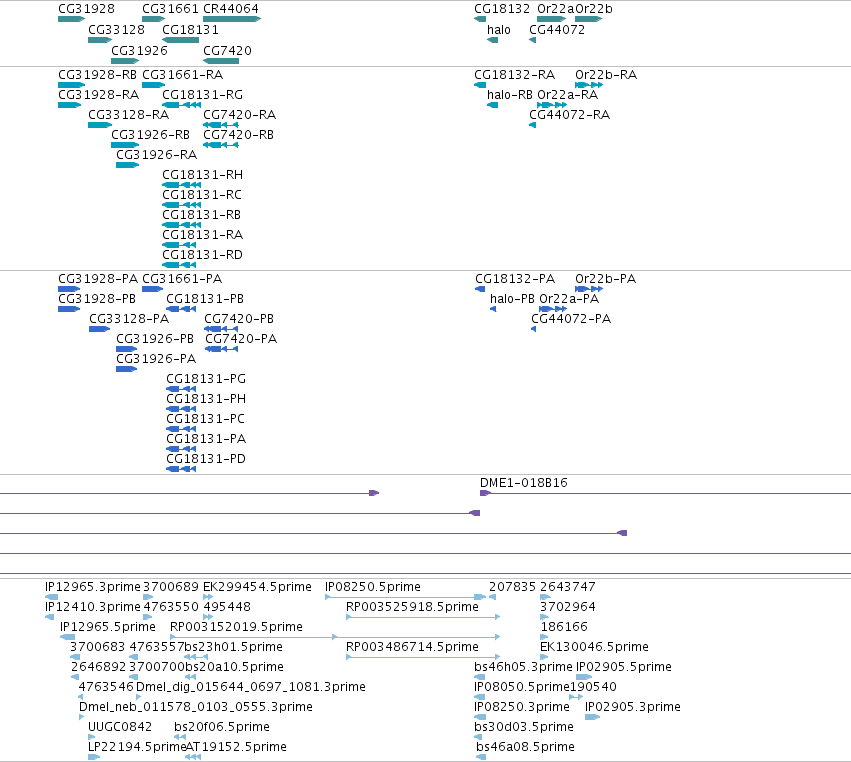Viewport: 851px width, 762px height.
Task: Click protein CG33128-PA
Action: (129, 319)
